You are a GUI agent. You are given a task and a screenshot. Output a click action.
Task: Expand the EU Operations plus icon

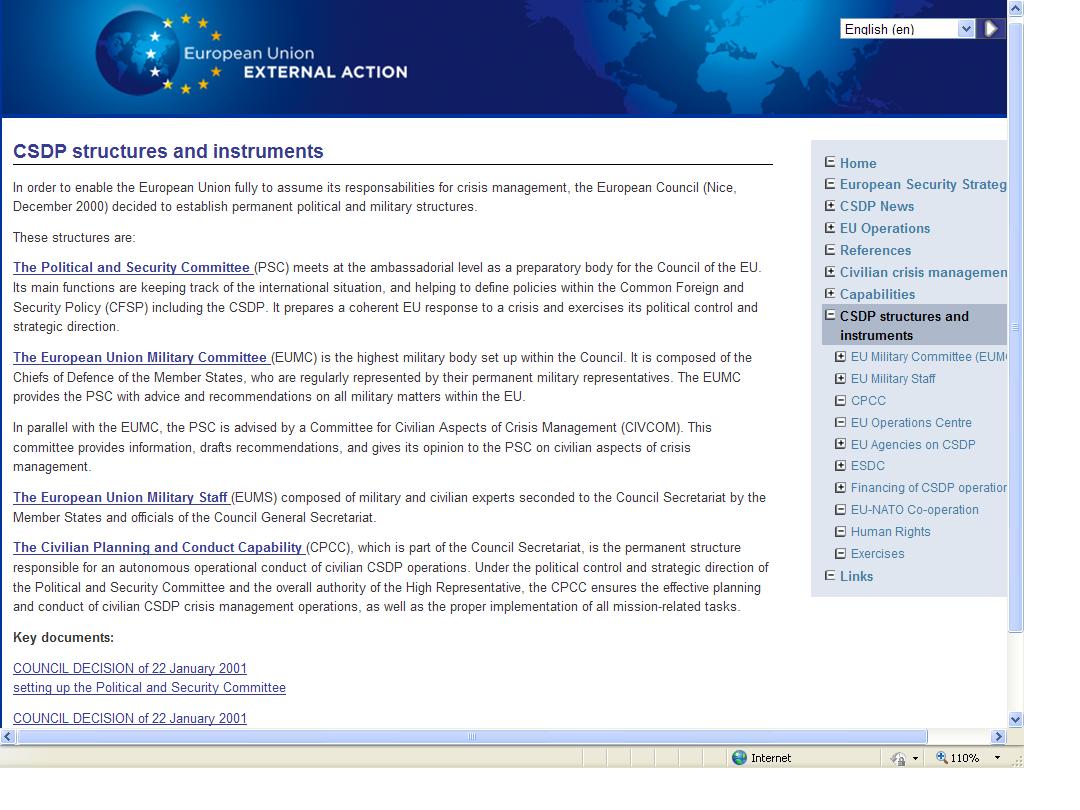coord(830,228)
